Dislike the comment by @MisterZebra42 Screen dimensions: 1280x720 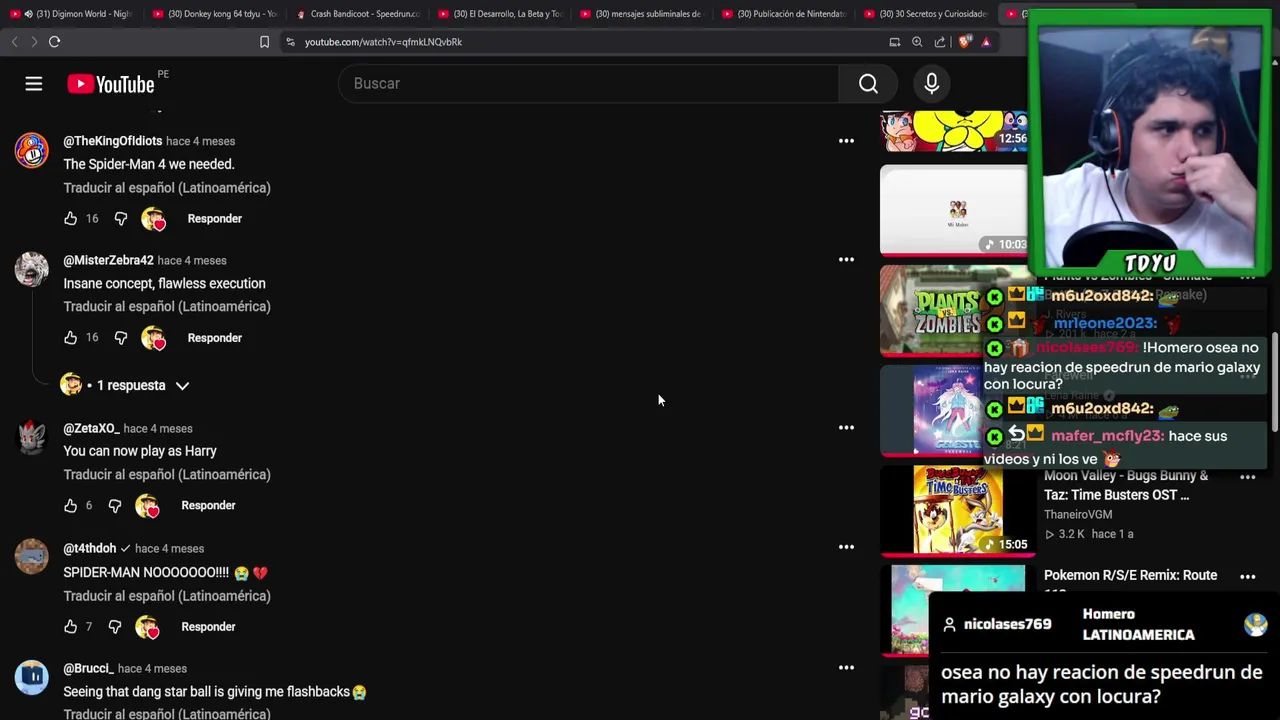[x=121, y=338]
